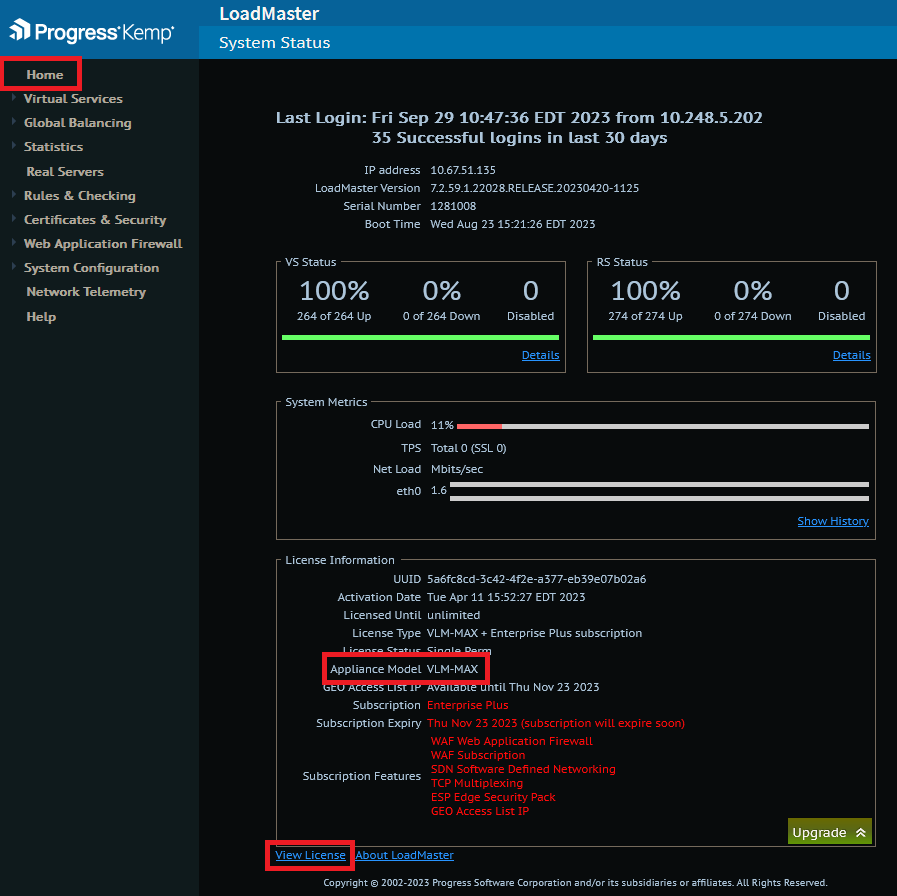The width and height of the screenshot is (897, 896).
Task: Click '274 of 274 Up' text
Action: [645, 316]
